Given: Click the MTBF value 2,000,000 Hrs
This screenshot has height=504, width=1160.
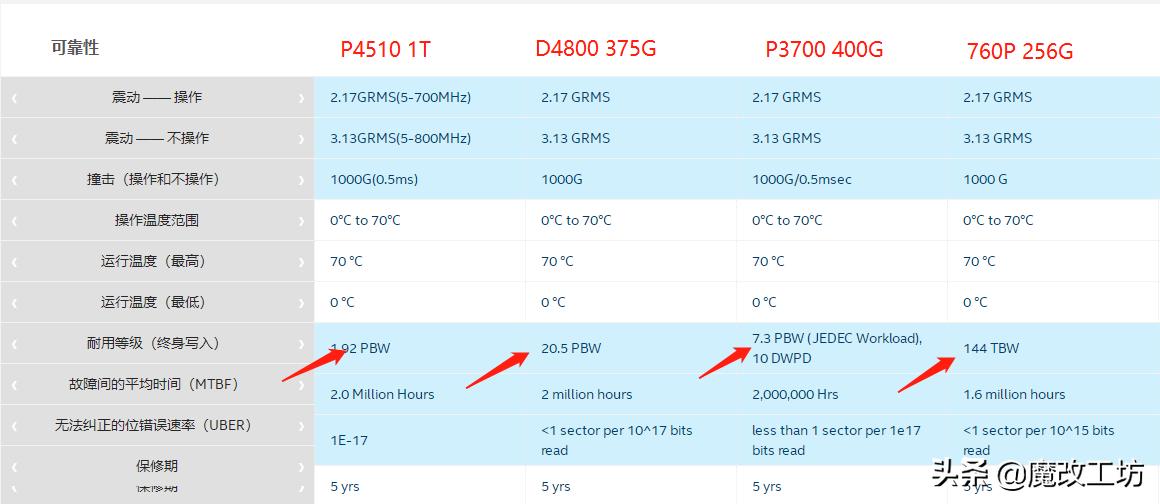Looking at the screenshot, I should click(795, 394).
